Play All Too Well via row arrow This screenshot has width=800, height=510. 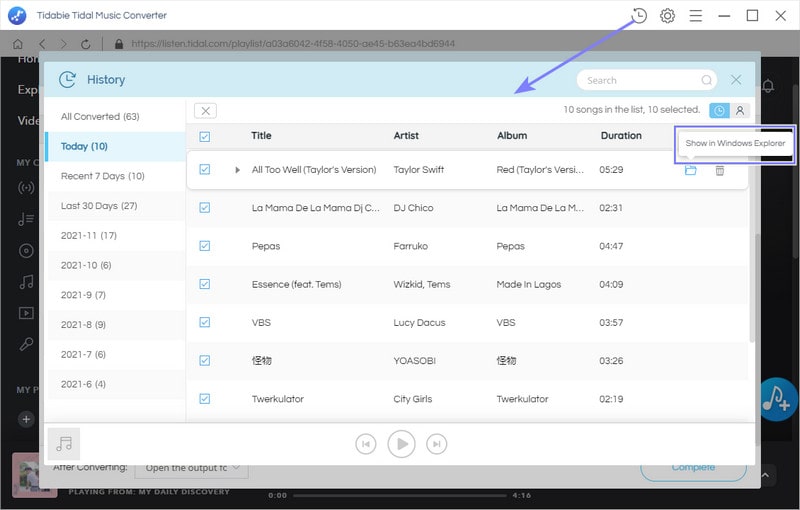pos(237,170)
